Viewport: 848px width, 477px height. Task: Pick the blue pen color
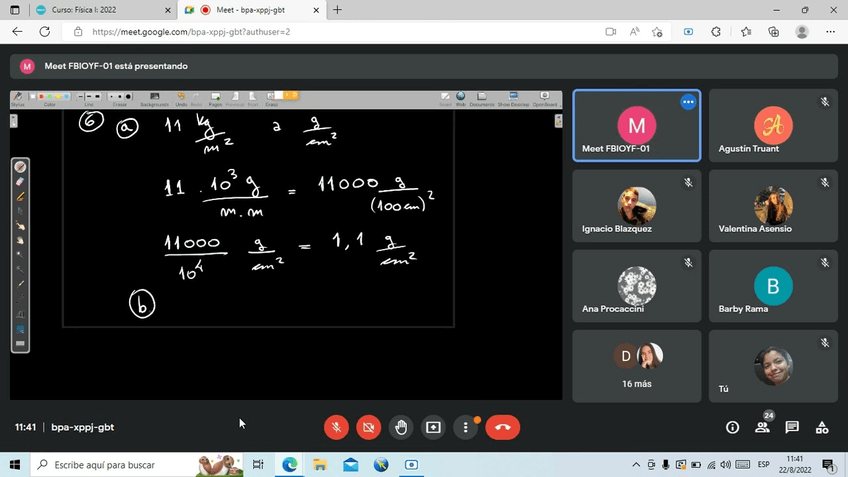pos(66,96)
